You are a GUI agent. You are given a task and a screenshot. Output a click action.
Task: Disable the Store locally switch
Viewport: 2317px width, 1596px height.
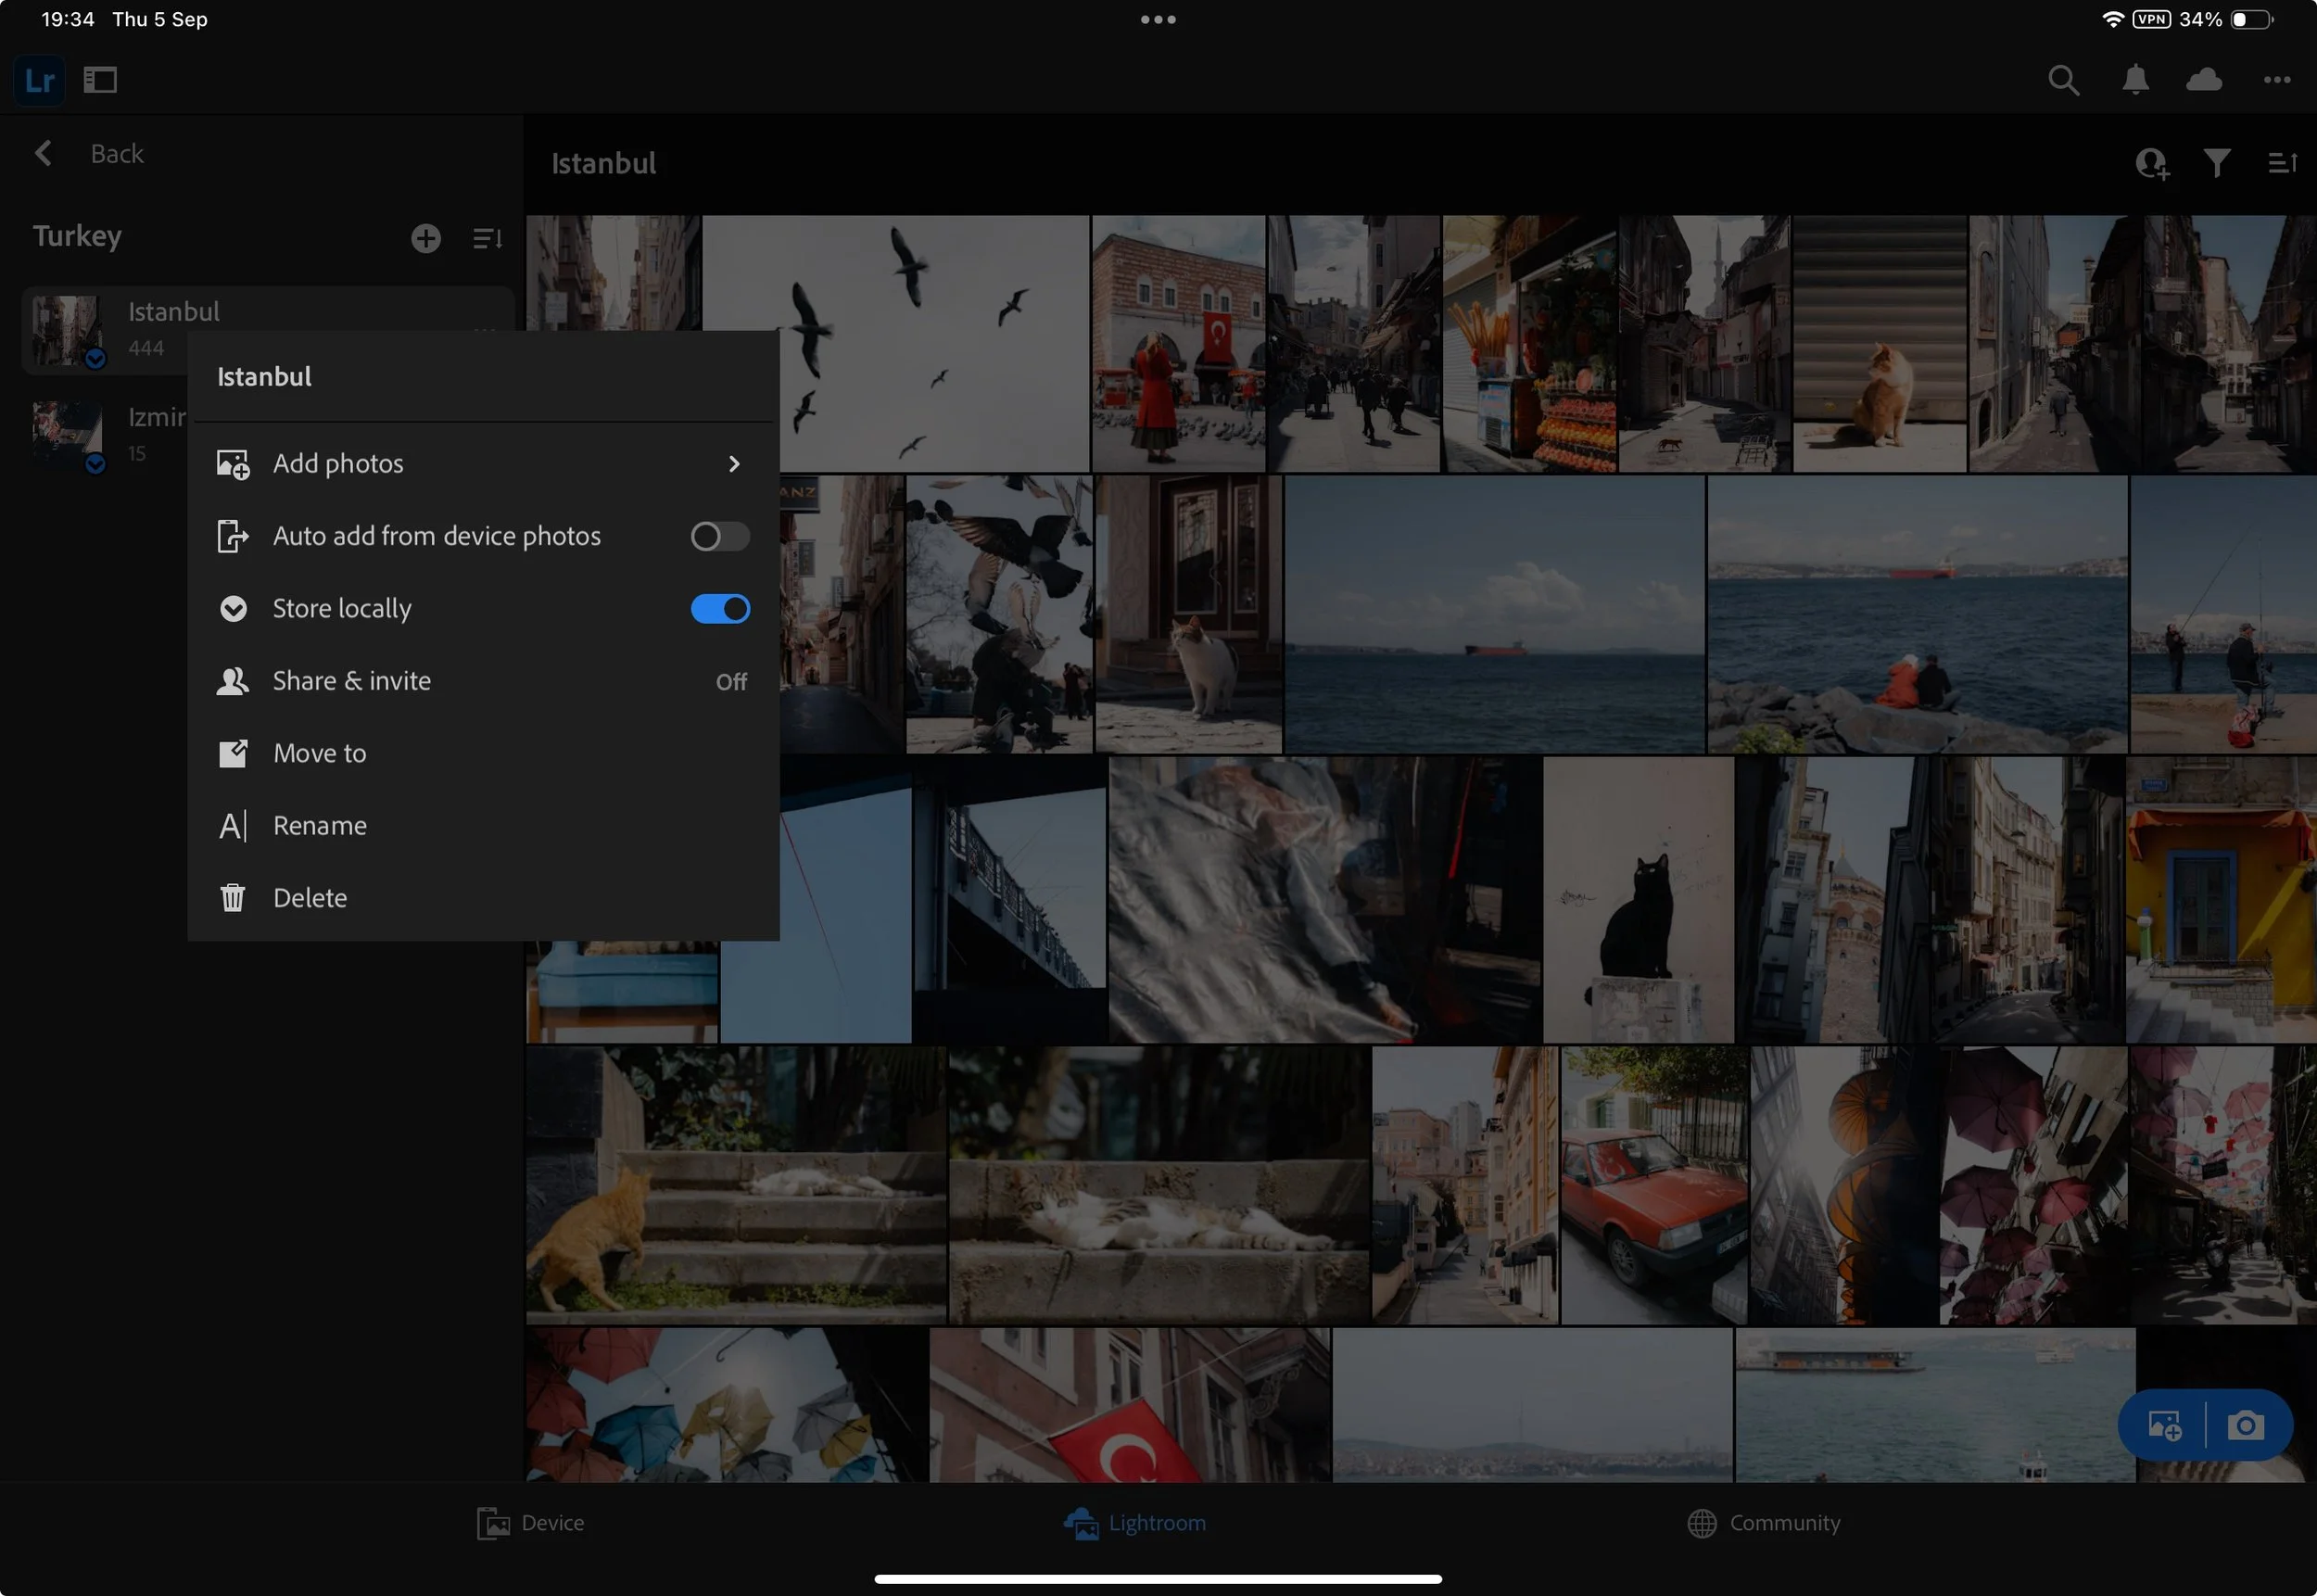tap(719, 609)
